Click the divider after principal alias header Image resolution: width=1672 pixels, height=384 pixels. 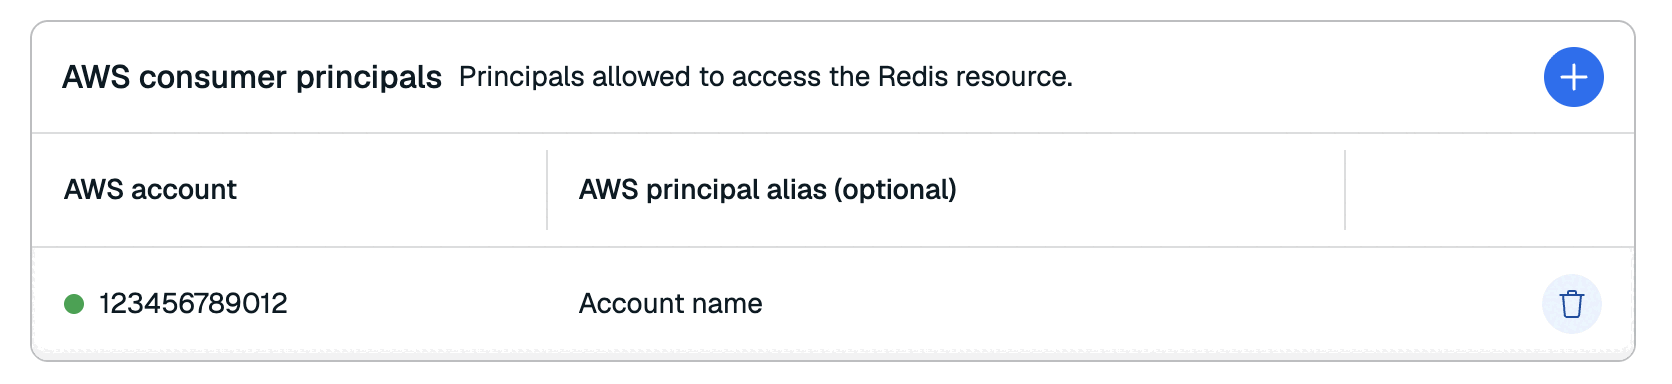point(1345,190)
